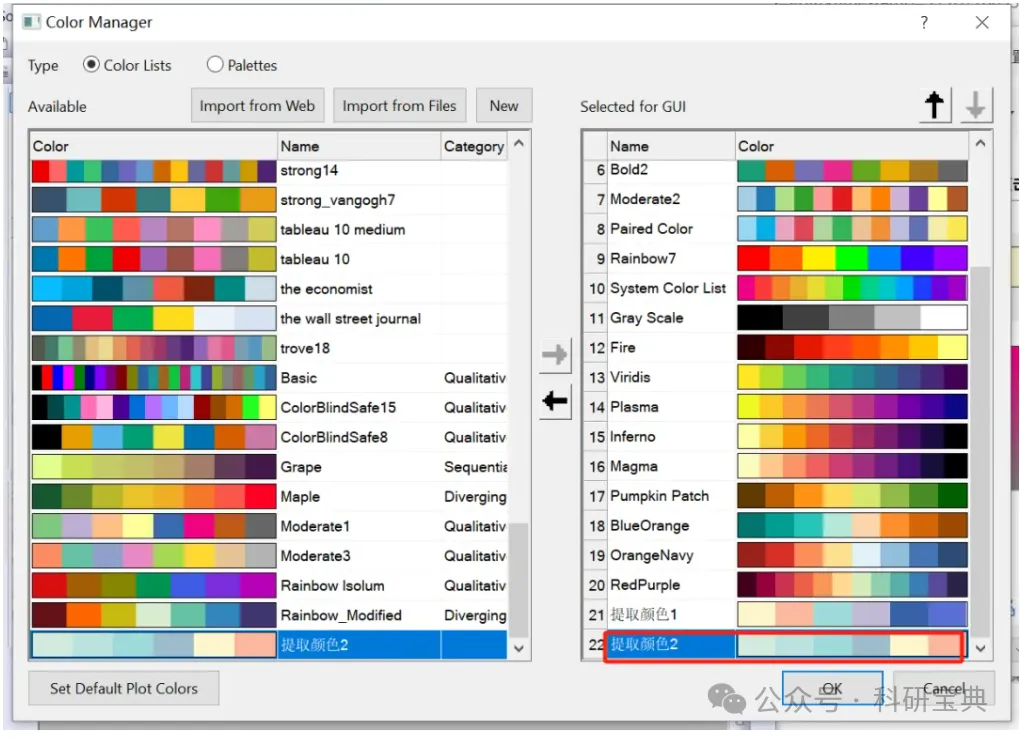Screen dimensions: 1020x741
Task: Click Set Default Plot Colors
Action: pos(124,688)
